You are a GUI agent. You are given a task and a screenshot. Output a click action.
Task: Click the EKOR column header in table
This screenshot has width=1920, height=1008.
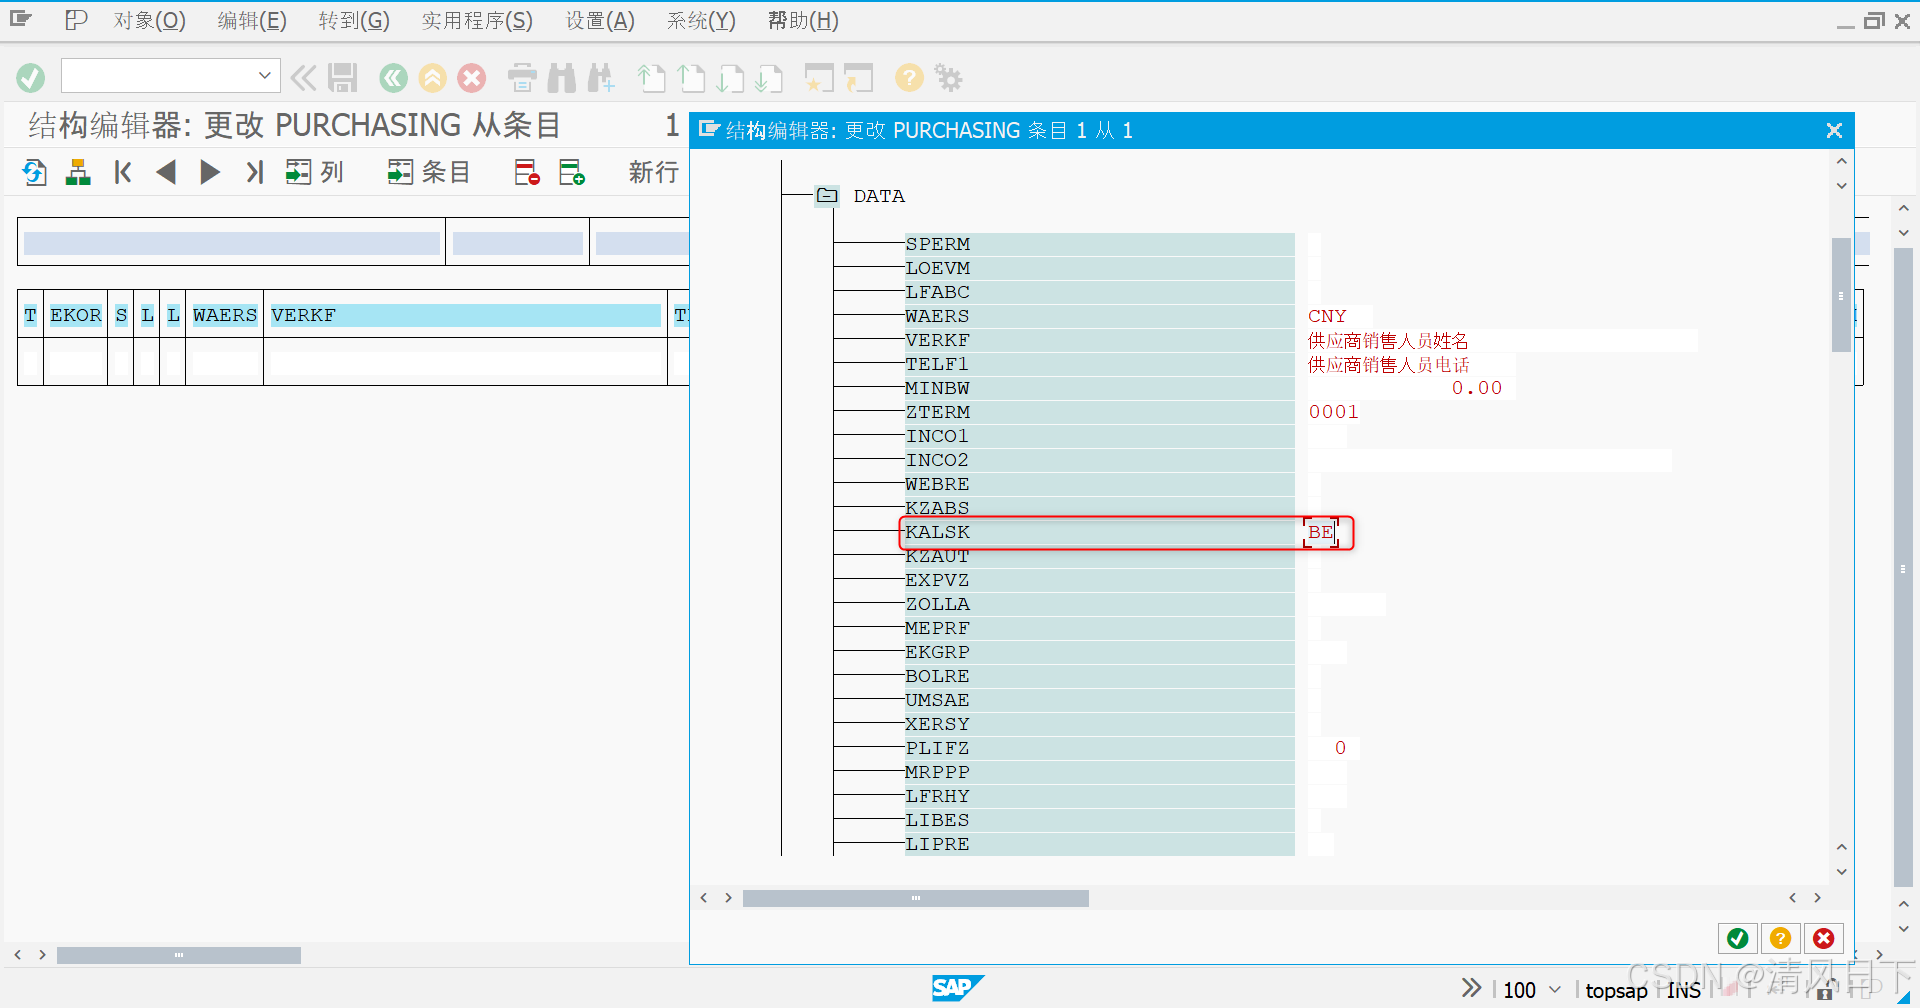tap(76, 315)
